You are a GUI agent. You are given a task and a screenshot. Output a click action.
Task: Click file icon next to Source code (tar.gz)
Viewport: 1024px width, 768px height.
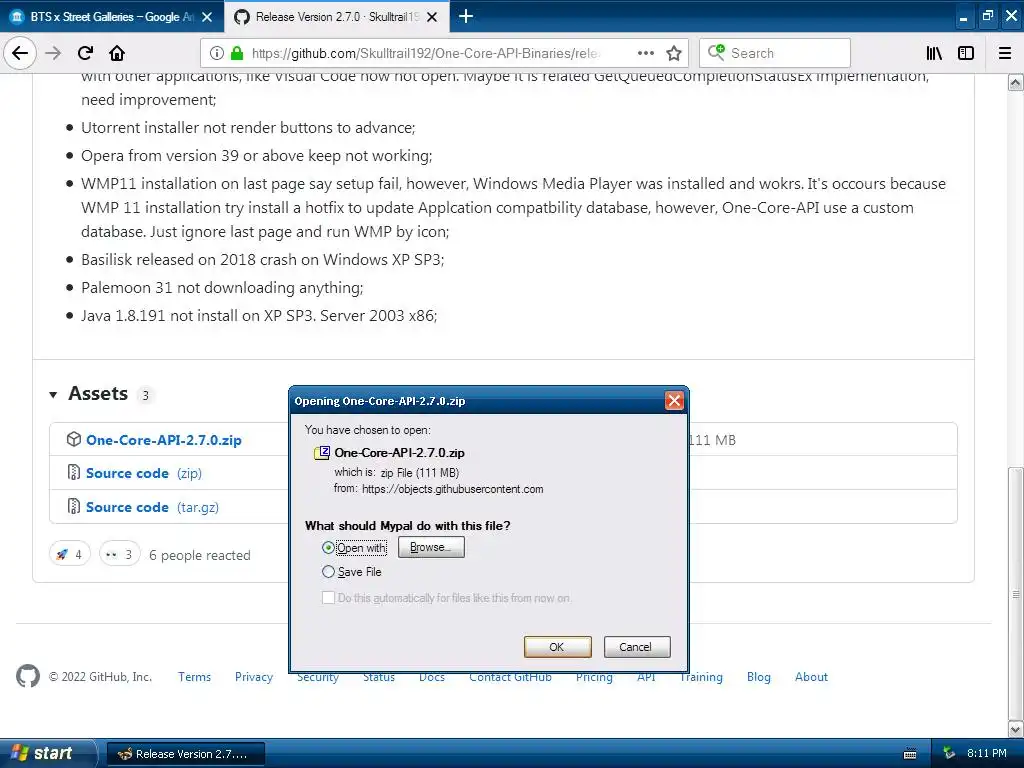click(x=74, y=506)
